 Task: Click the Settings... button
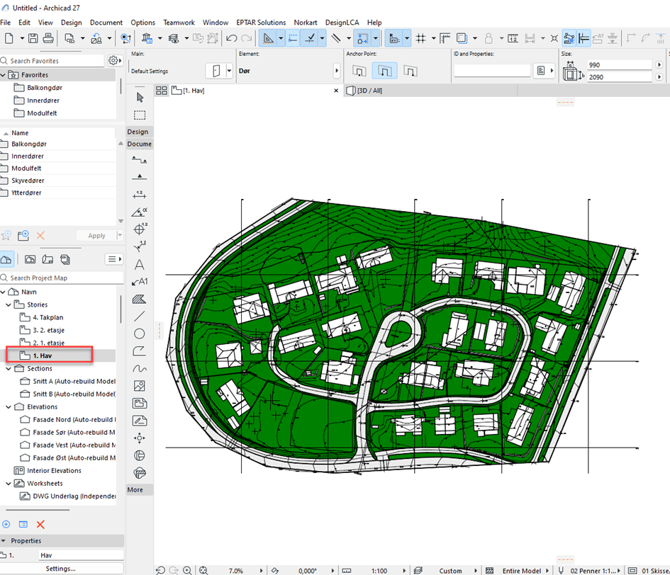click(60, 568)
